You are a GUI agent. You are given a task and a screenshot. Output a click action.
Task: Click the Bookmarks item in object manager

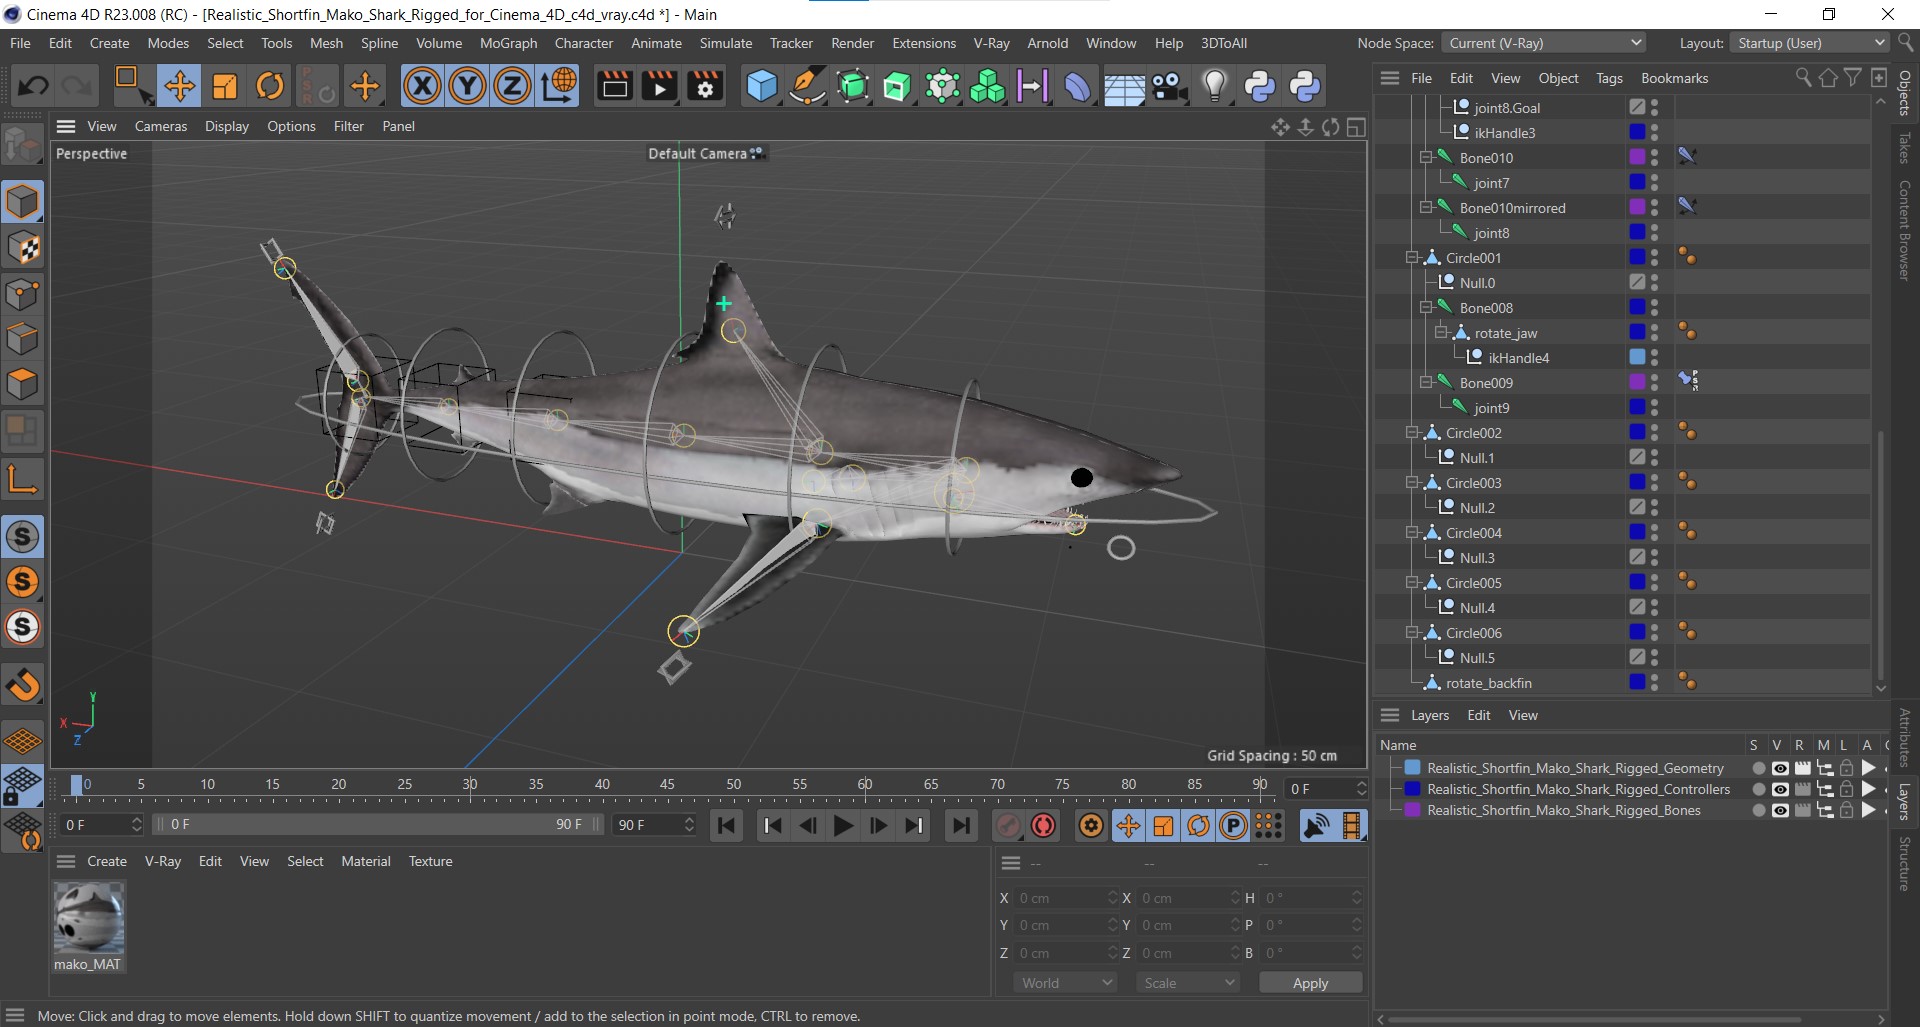[1674, 78]
